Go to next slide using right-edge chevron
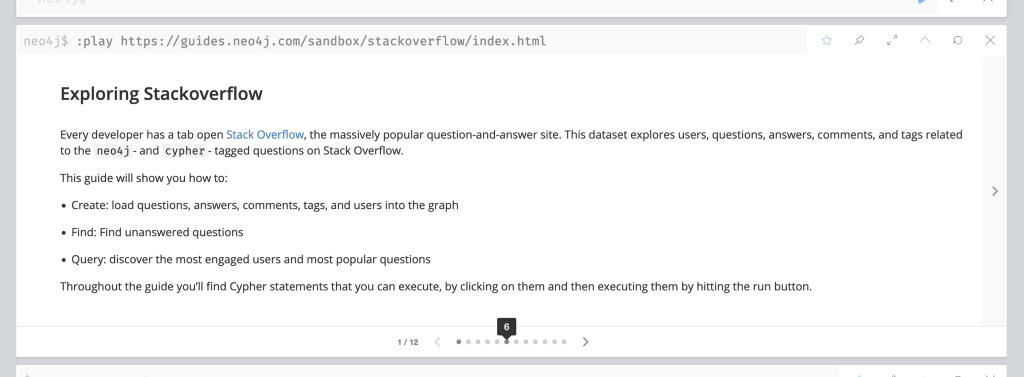The height and width of the screenshot is (377, 1024). click(x=994, y=191)
